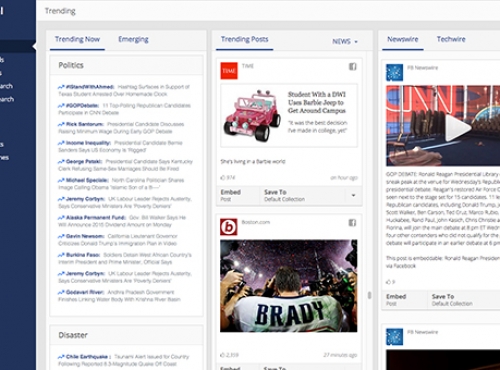The height and width of the screenshot is (370, 500).
Task: Play the CNN debate venue video
Action: click(x=458, y=128)
